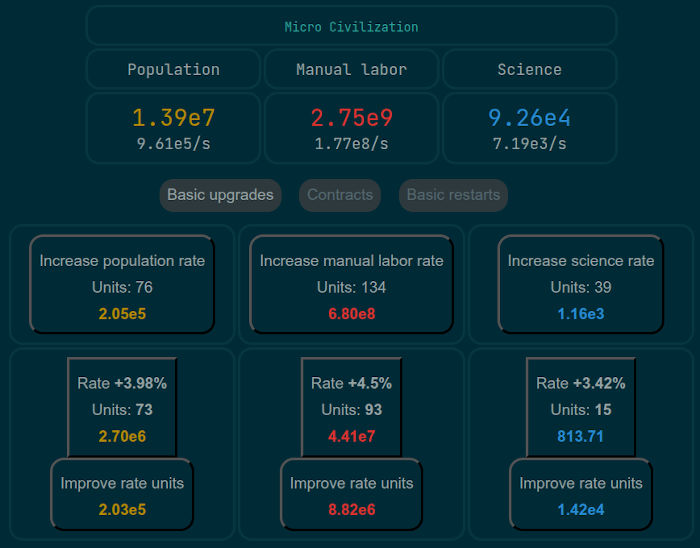Image resolution: width=700 pixels, height=548 pixels.
Task: Buy the Increase manual labor rate upgrade
Action: 351,285
